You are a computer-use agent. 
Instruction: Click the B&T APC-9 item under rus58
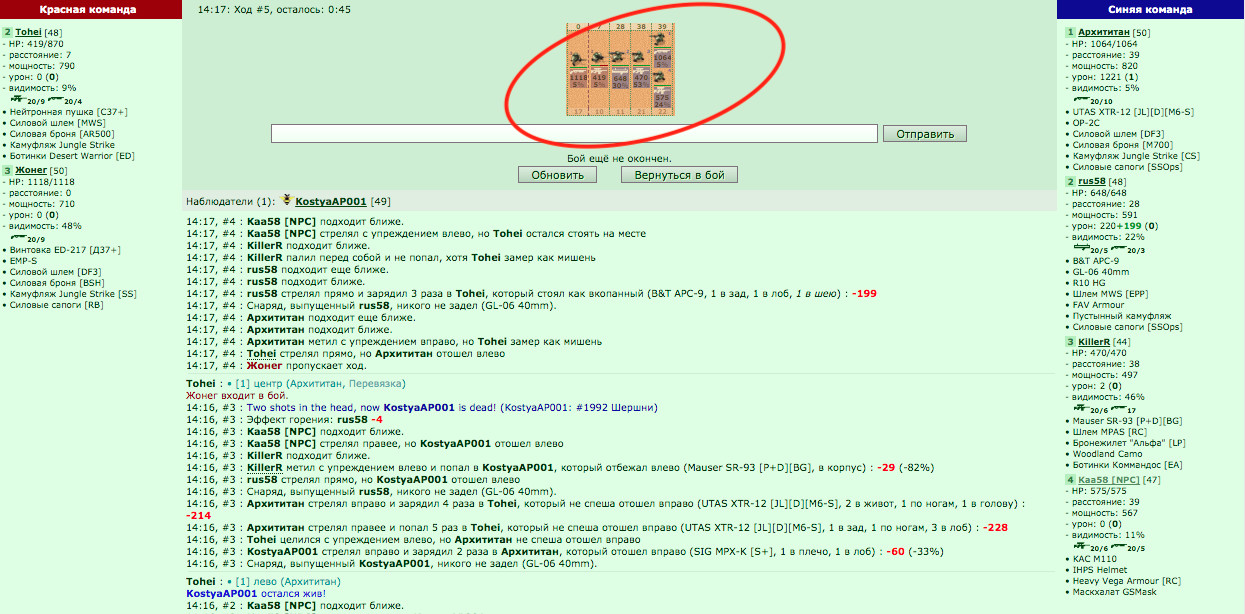(x=1096, y=261)
